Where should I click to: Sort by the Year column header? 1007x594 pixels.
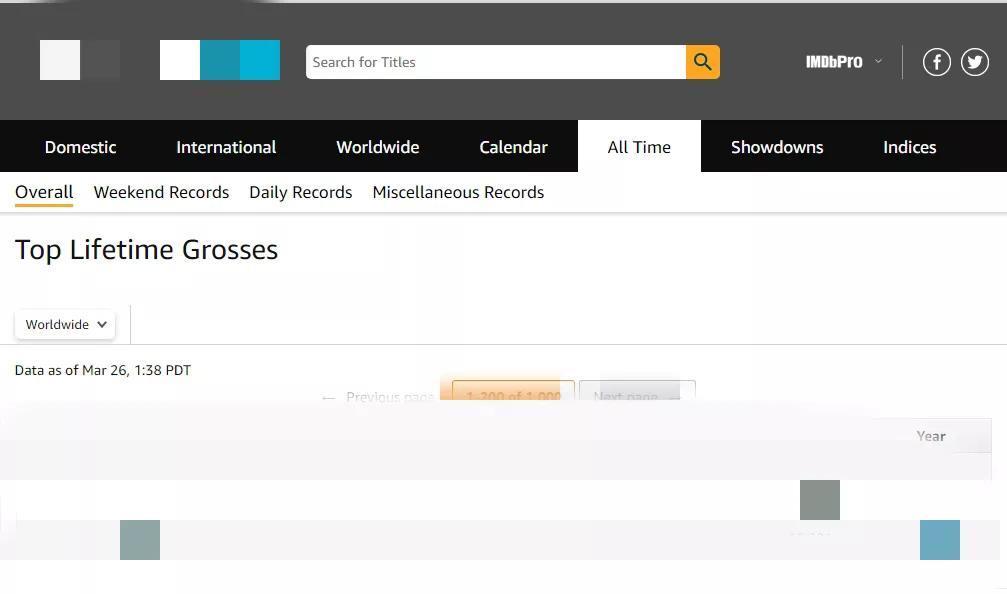pyautogui.click(x=930, y=436)
